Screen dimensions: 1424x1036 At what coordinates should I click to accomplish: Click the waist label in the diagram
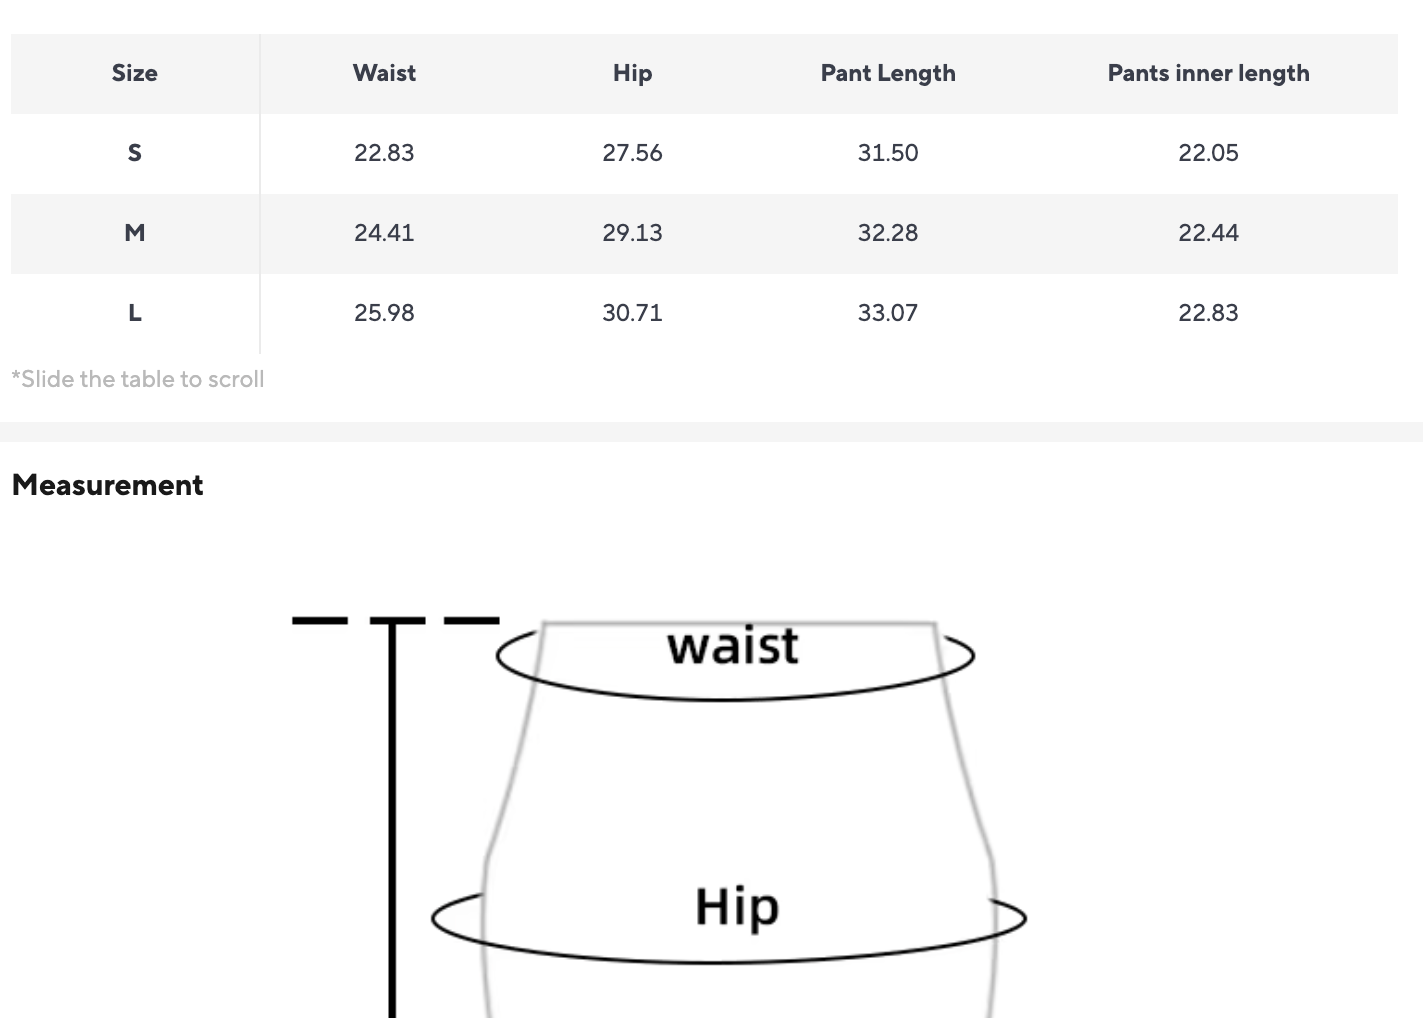coord(733,646)
